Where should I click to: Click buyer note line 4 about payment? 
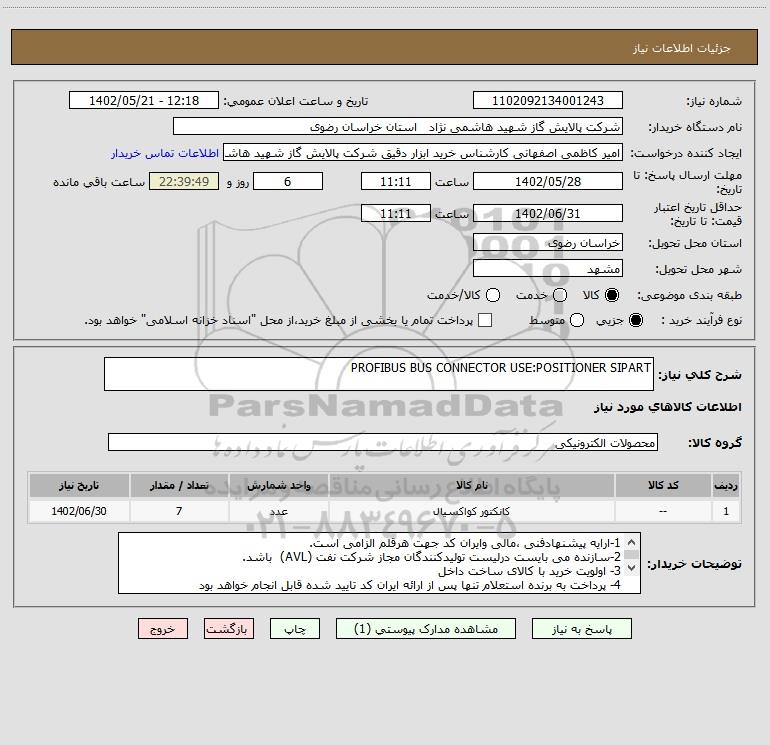click(410, 585)
